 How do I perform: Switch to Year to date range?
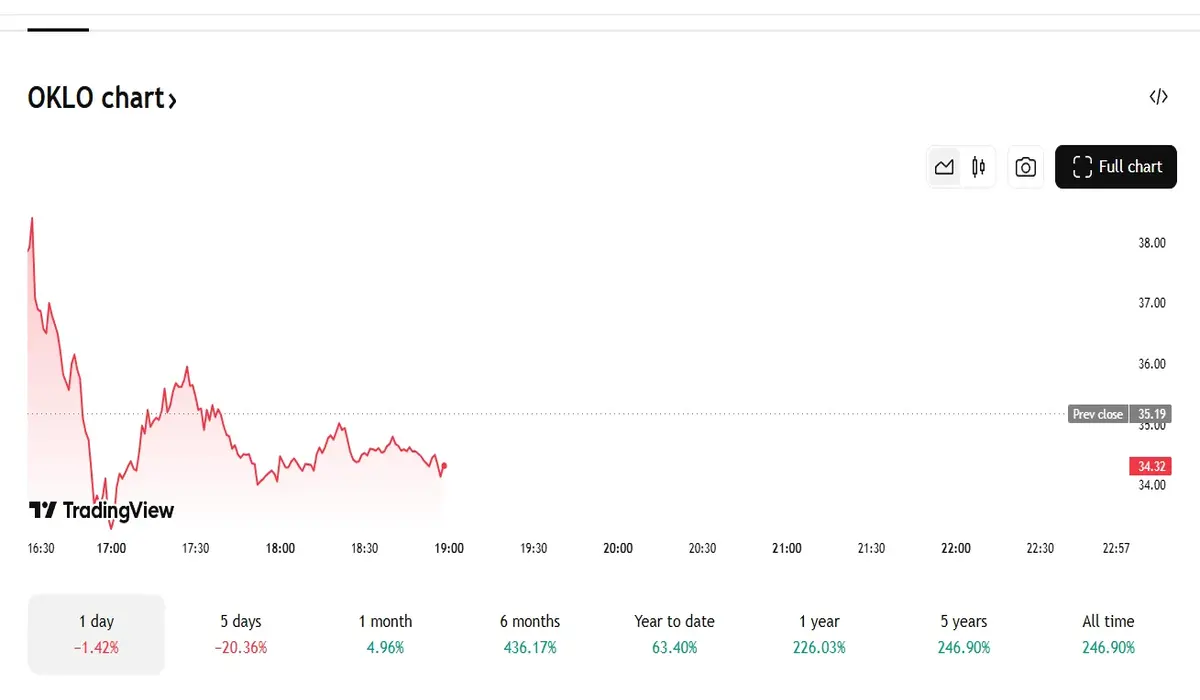point(674,634)
